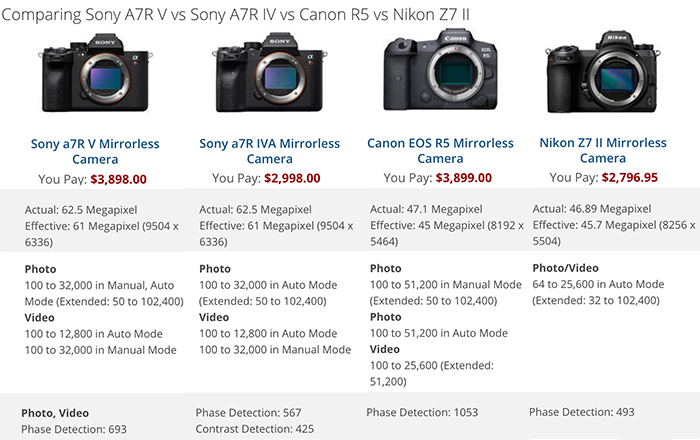Click the Photo/Video ISO heading for Nikon
The image size is (700, 440).
click(565, 268)
